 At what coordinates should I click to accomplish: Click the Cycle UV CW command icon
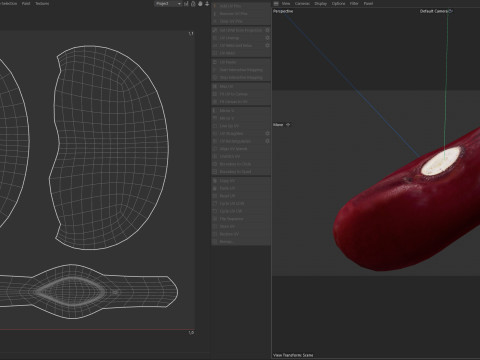click(x=215, y=211)
